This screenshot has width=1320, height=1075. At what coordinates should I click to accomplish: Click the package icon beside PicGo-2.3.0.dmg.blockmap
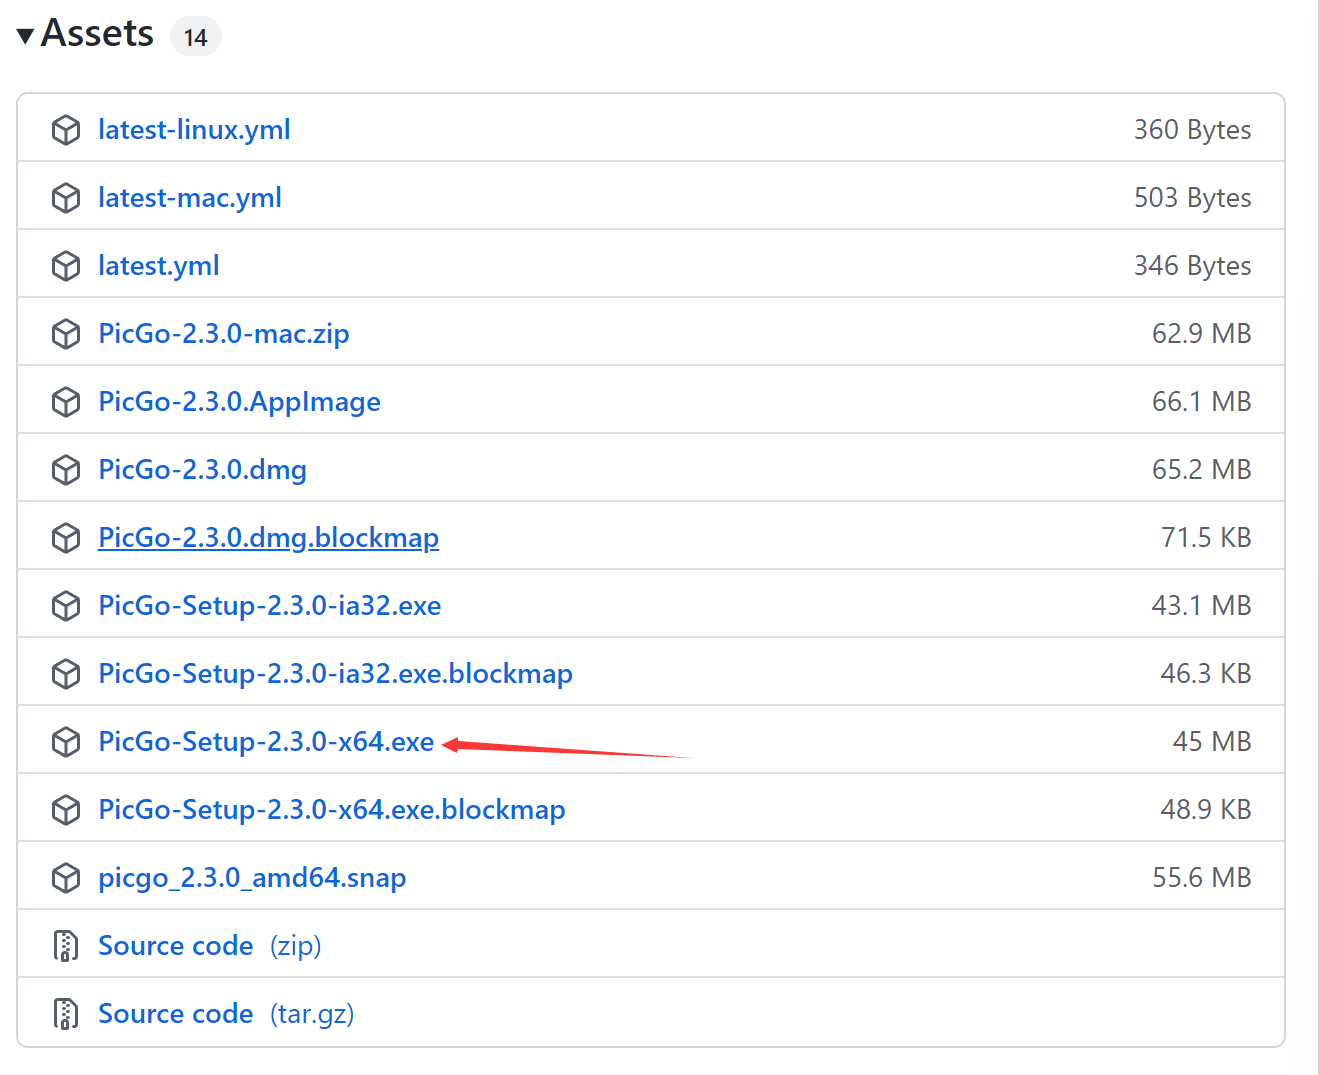(x=66, y=538)
